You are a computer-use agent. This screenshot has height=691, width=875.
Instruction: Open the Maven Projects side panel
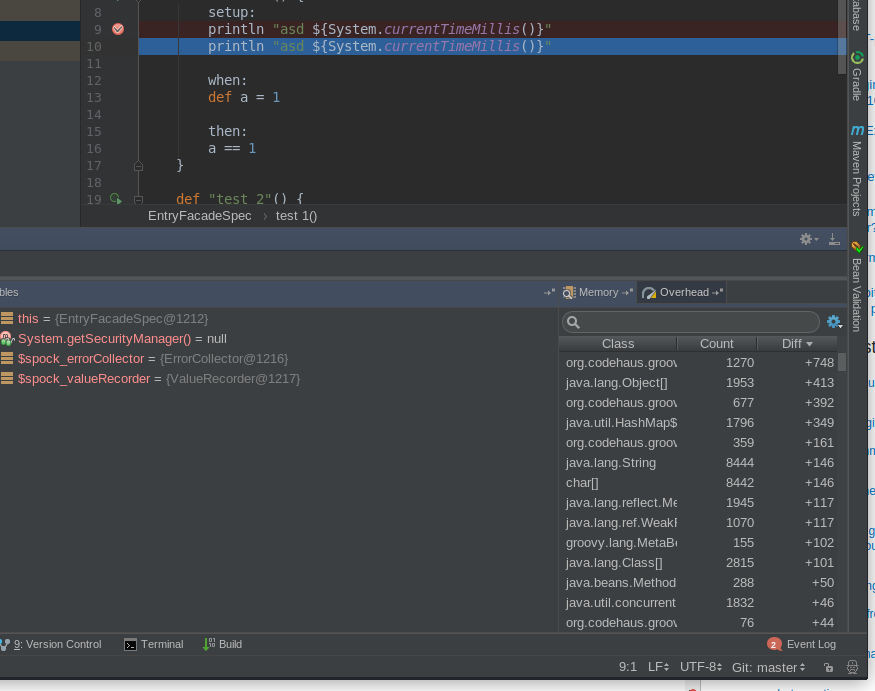tap(857, 170)
